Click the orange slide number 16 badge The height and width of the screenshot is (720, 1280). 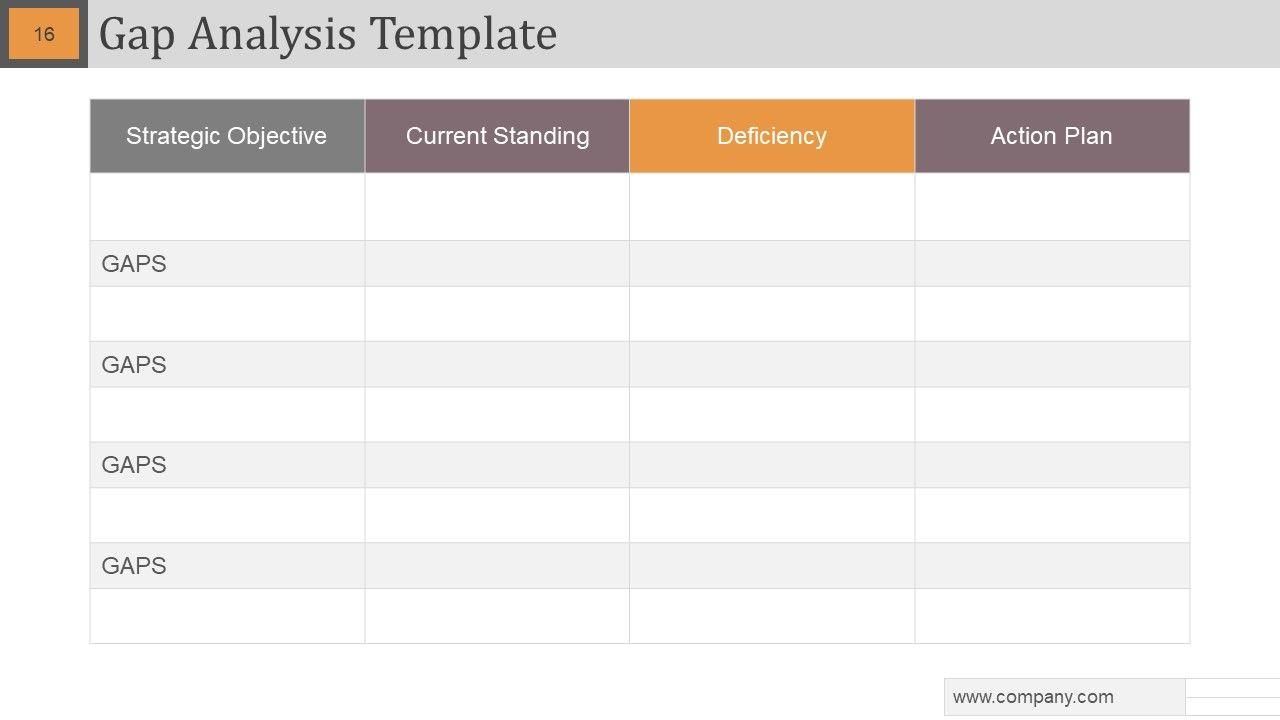click(44, 34)
